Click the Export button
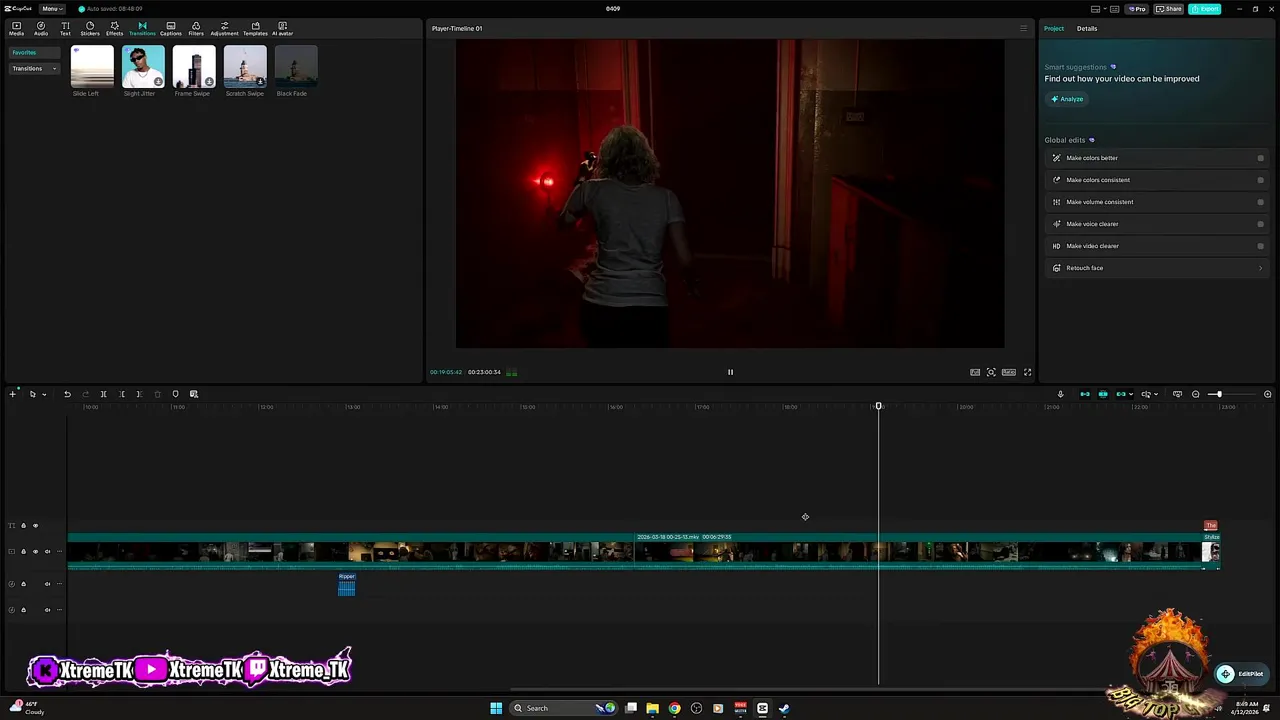1280x720 pixels. pos(1205,9)
